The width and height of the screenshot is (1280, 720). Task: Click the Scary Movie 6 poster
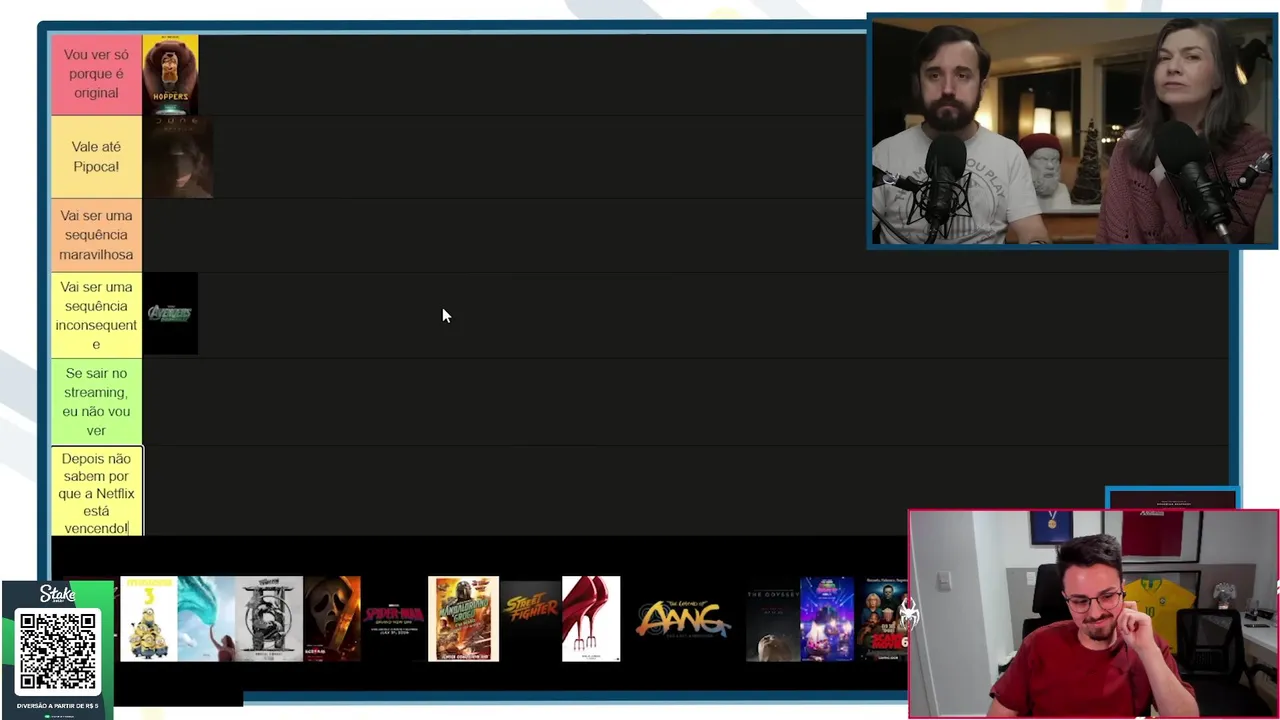coord(881,618)
